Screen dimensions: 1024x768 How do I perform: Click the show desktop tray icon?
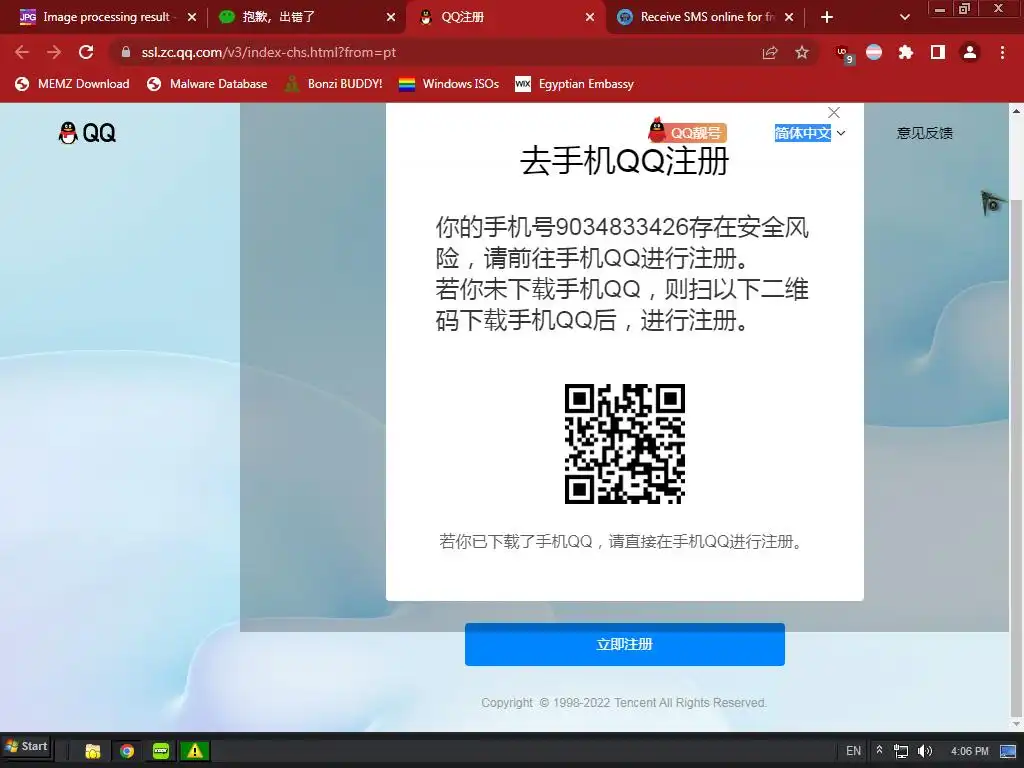click(1008, 751)
